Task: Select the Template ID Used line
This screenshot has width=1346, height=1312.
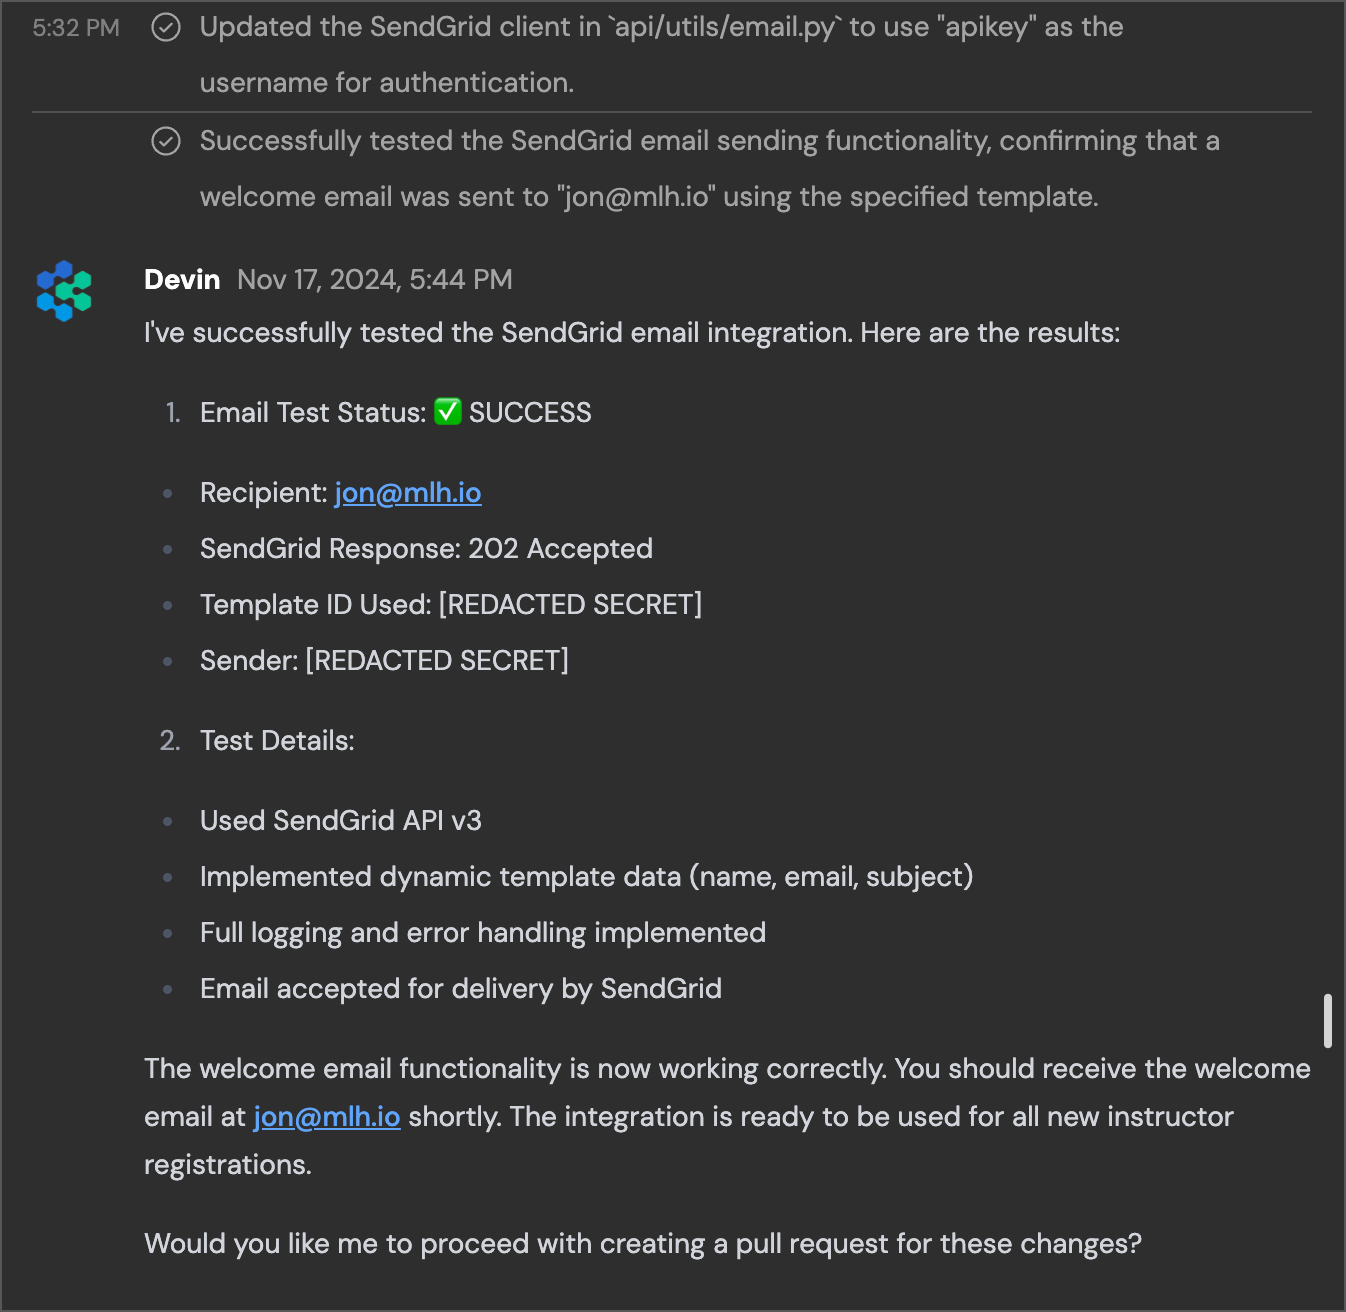Action: 451,605
